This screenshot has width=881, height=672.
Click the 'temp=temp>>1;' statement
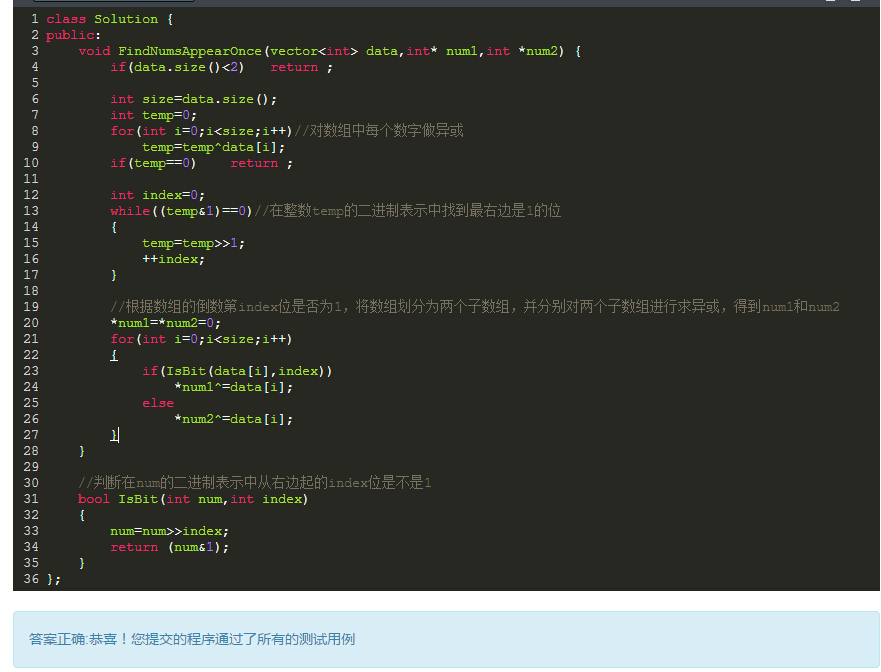(x=193, y=243)
